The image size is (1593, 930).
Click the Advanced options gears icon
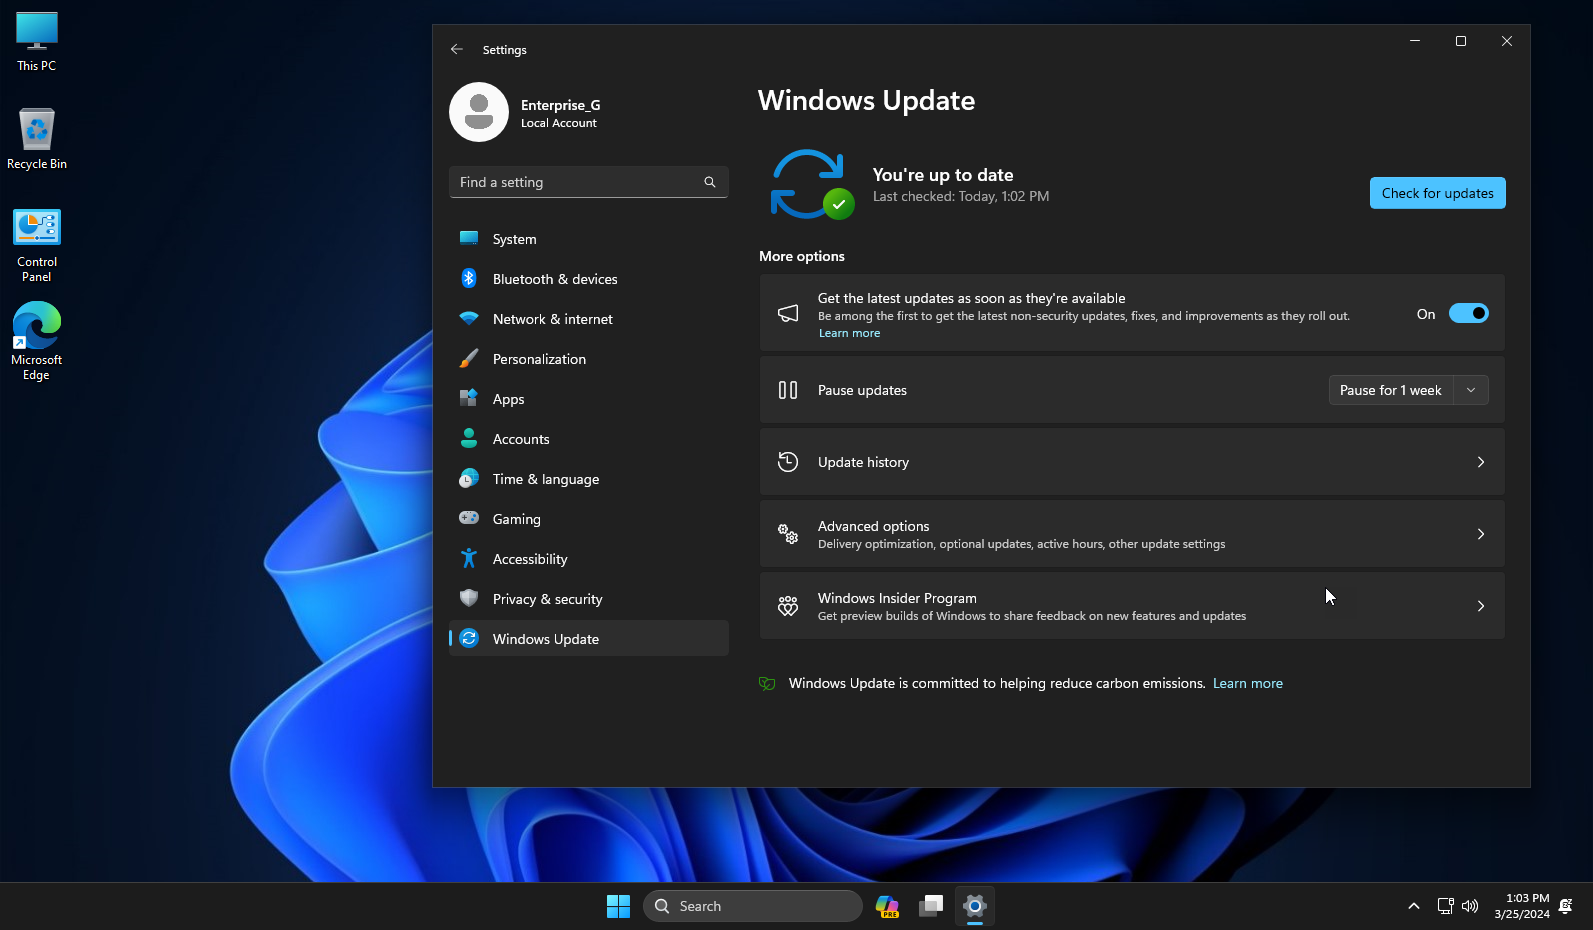click(788, 534)
